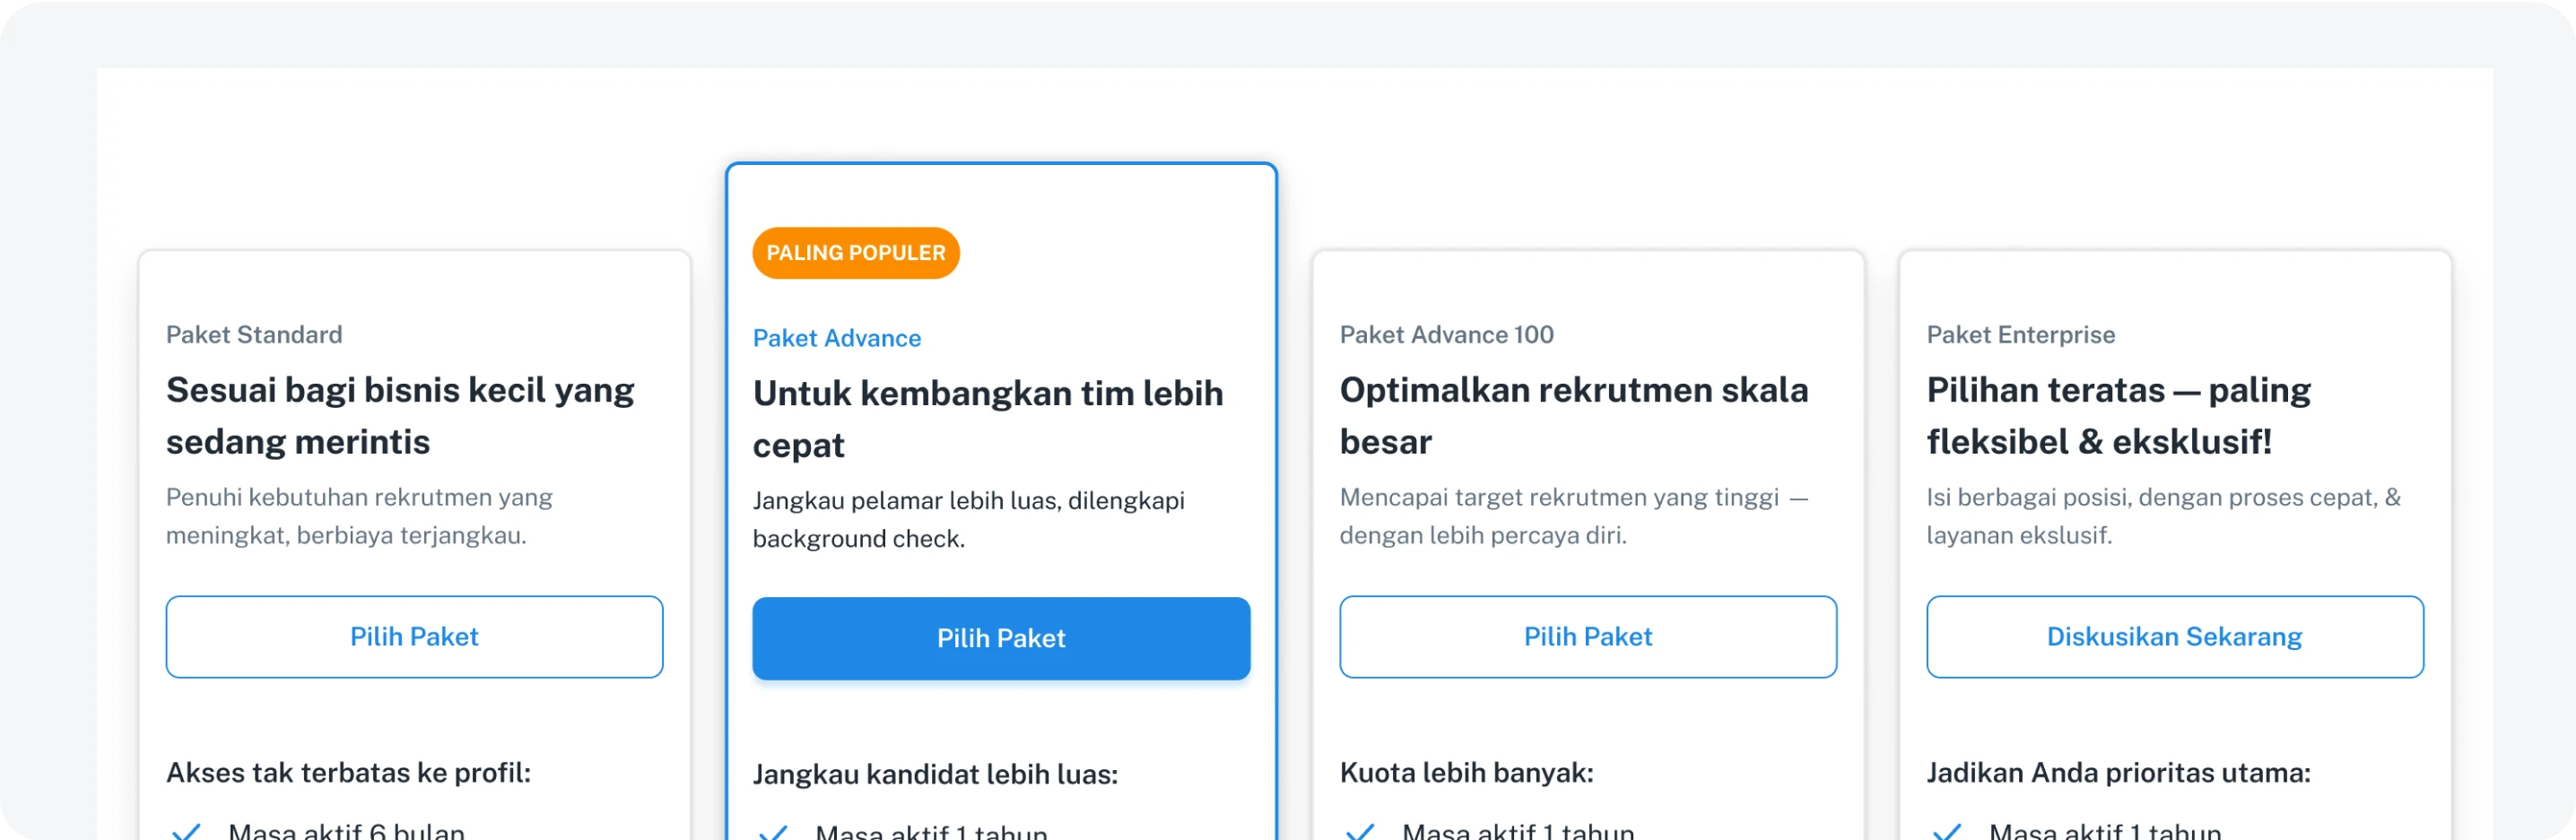Click the orange PALING POPULER badge
This screenshot has width=2576, height=840.
coord(855,253)
